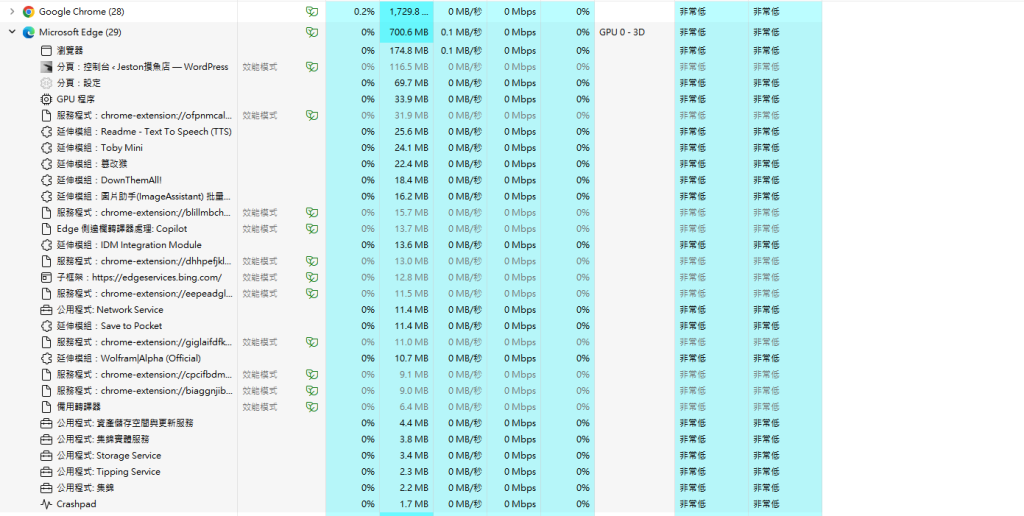1024x516 pixels.
Task: Collapse the Microsoft Edge process group
Action: pos(12,32)
